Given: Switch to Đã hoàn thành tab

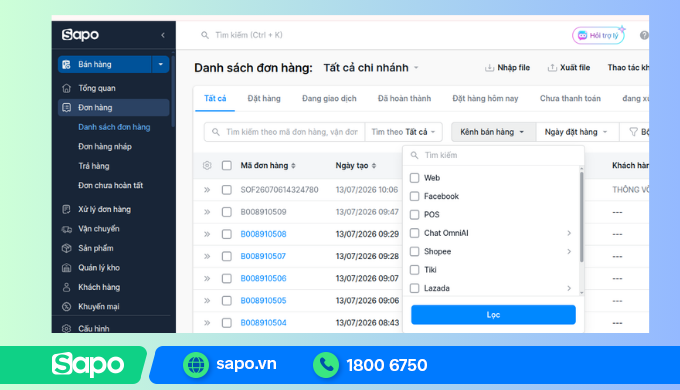Looking at the screenshot, I should pos(404,98).
